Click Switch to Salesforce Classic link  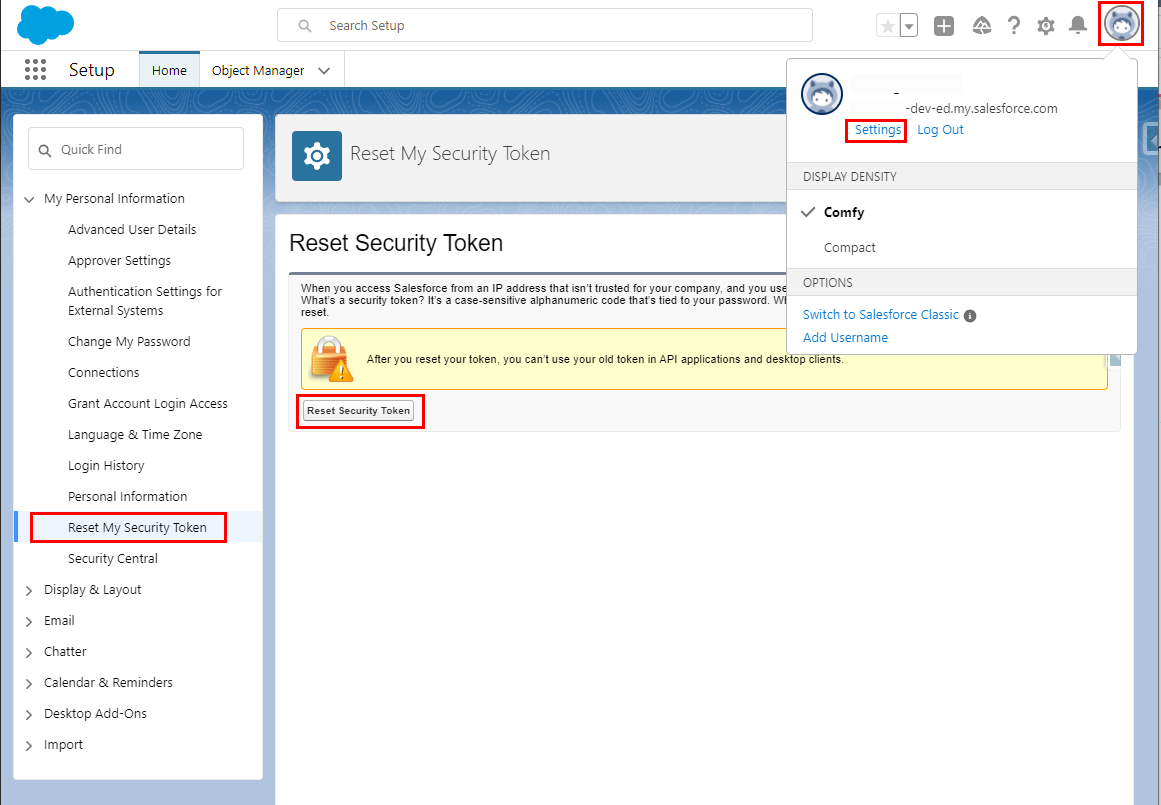tap(880, 315)
